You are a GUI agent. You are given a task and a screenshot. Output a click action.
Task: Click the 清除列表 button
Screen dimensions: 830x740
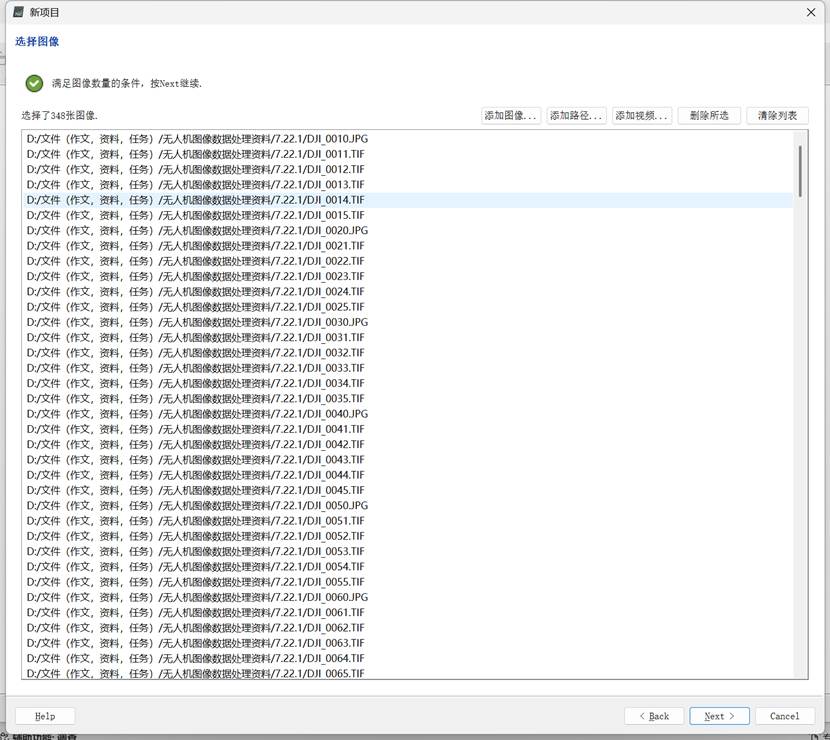tap(777, 115)
